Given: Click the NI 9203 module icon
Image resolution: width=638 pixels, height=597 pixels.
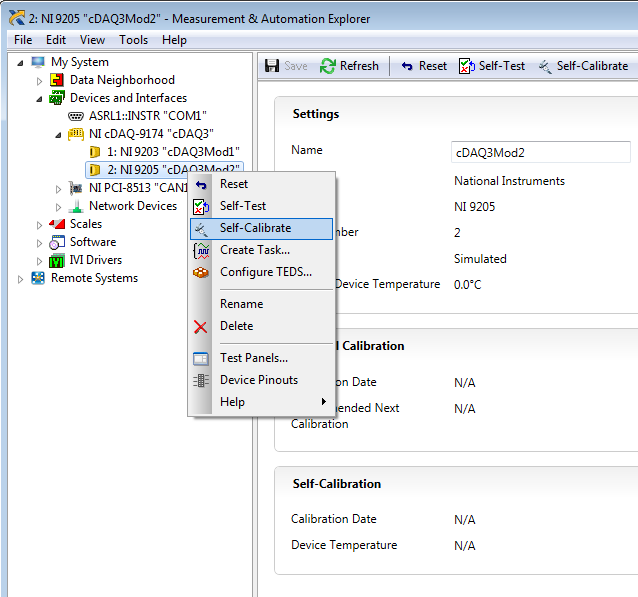Looking at the screenshot, I should 95,152.
